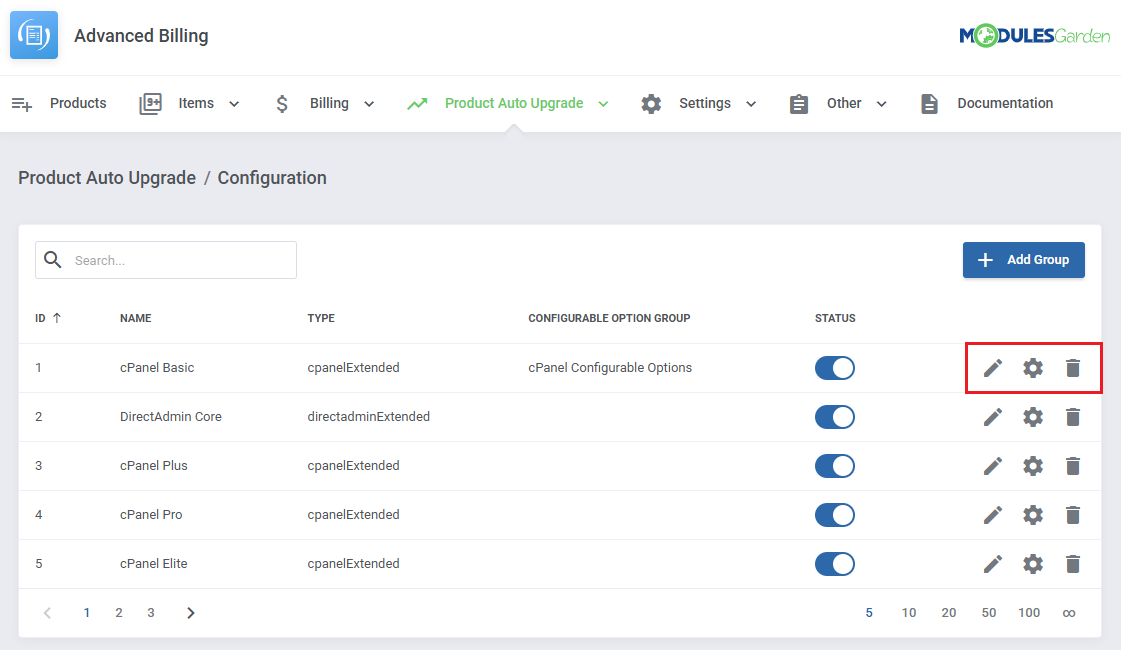Toggle status switch for cPanel Basic

[x=834, y=368]
